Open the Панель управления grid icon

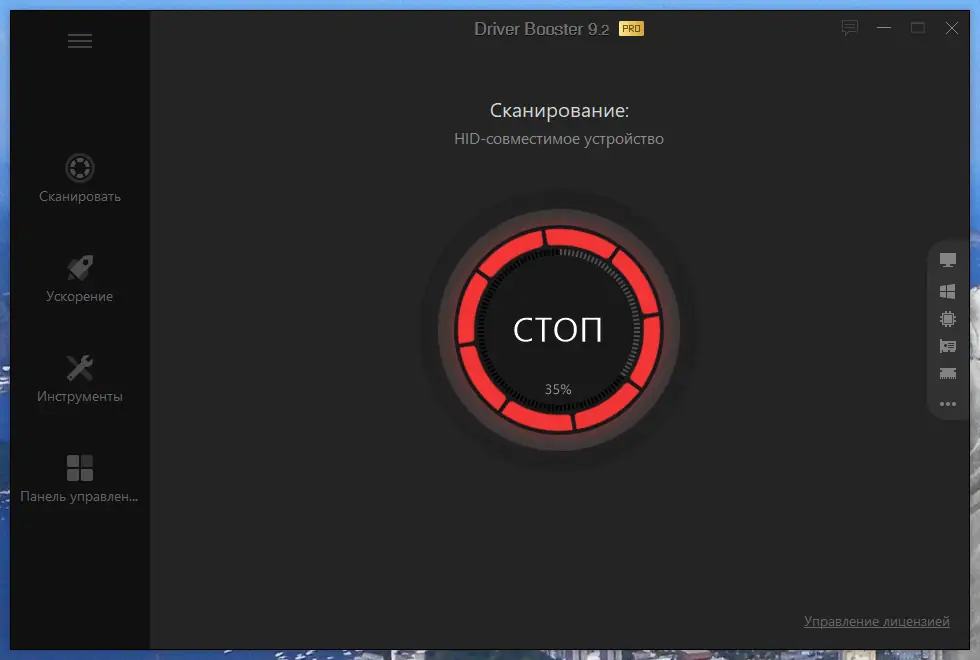tap(80, 467)
